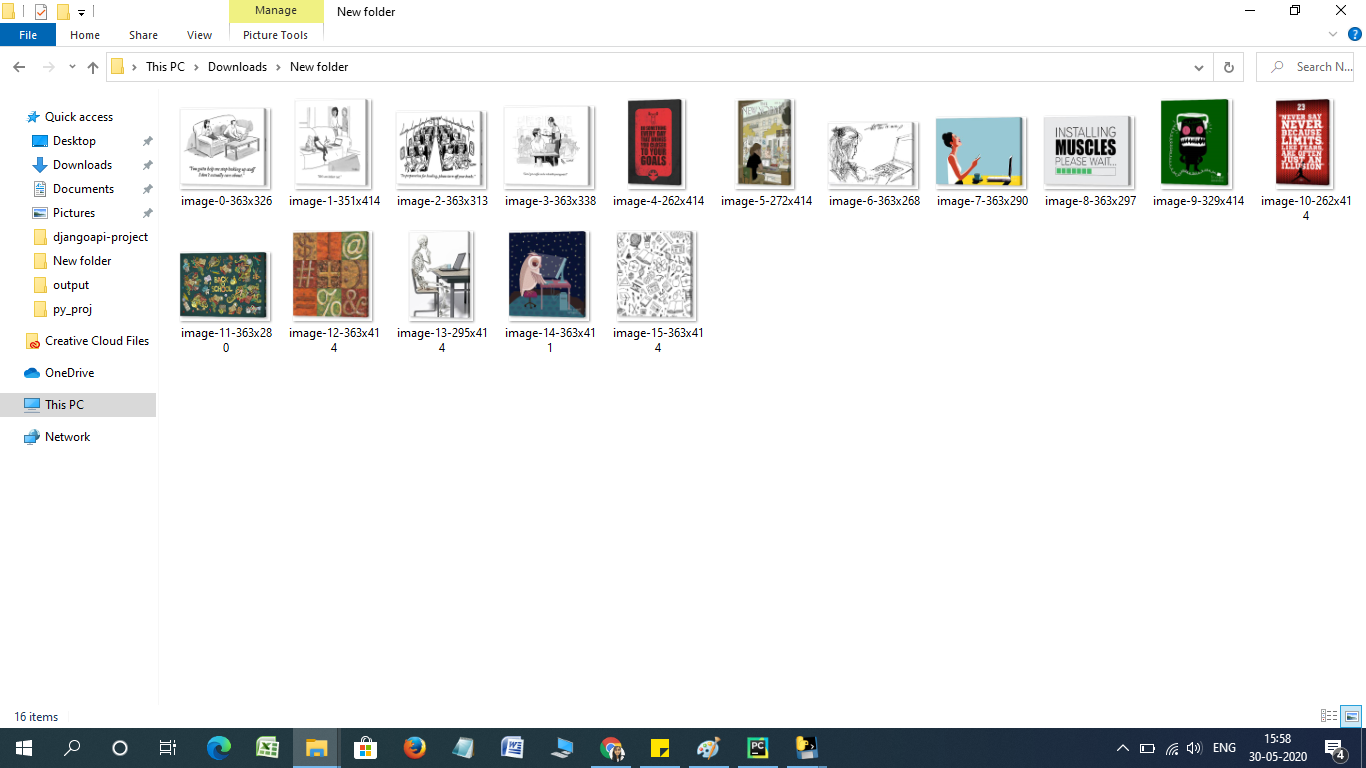Click the Search New folder box
Image resolution: width=1366 pixels, height=768 pixels.
(x=1308, y=67)
